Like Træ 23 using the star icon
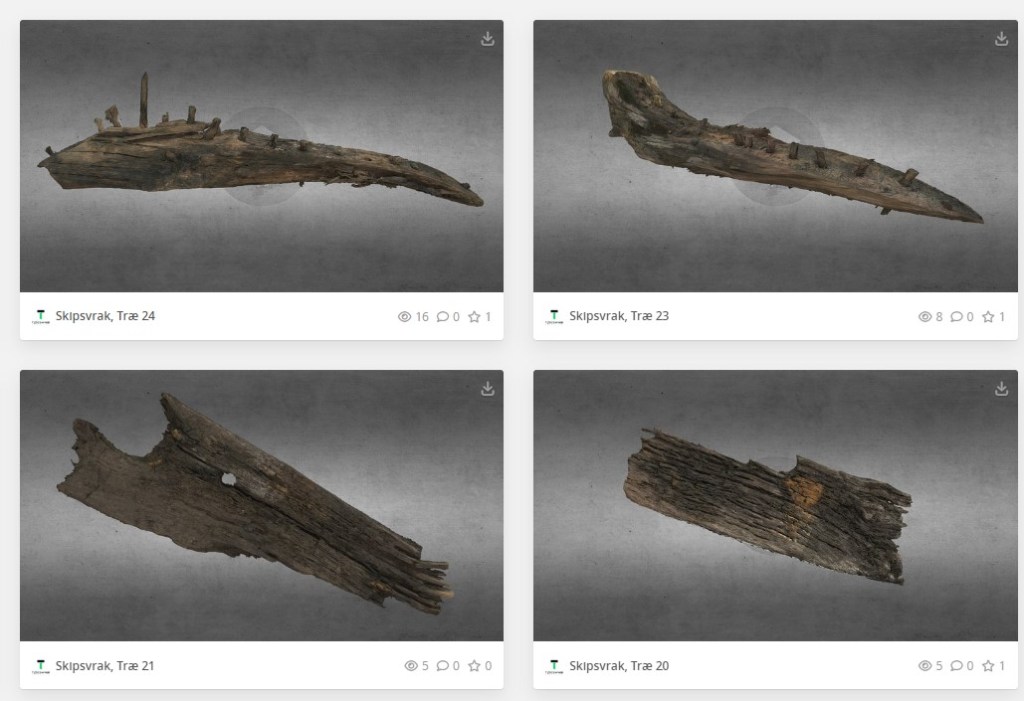Screen dimensions: 1024x701 (x=988, y=317)
